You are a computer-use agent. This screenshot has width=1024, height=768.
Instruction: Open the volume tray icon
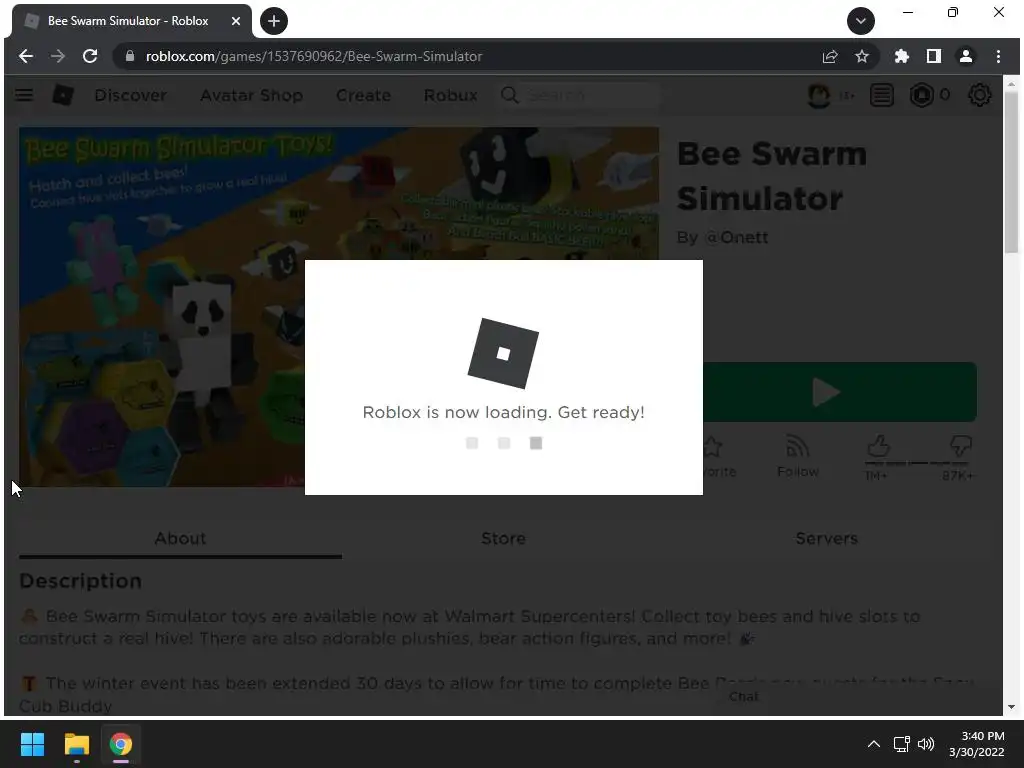926,744
